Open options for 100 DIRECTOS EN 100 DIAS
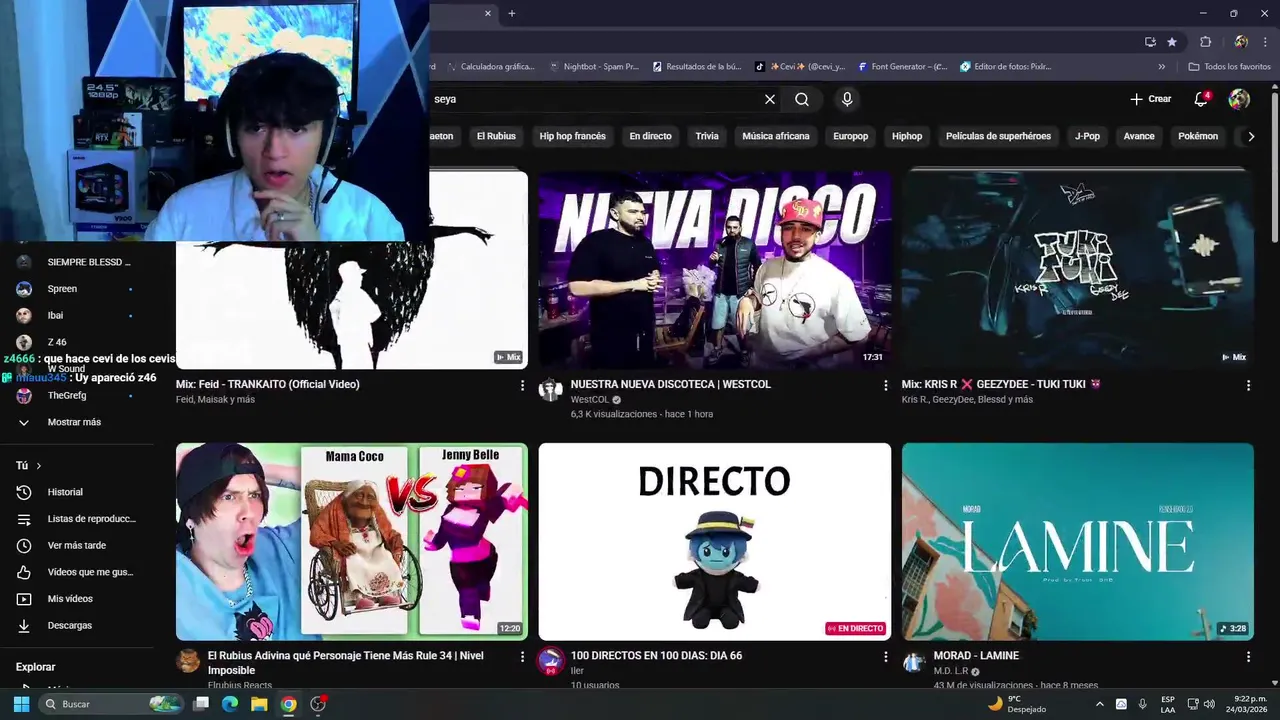 tap(885, 657)
